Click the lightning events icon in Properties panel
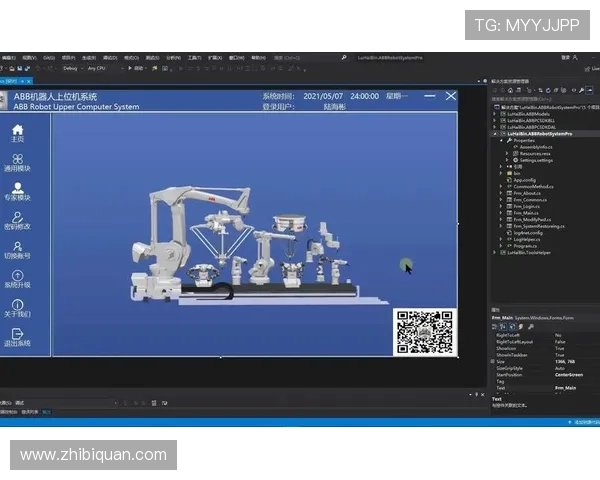 pos(521,327)
